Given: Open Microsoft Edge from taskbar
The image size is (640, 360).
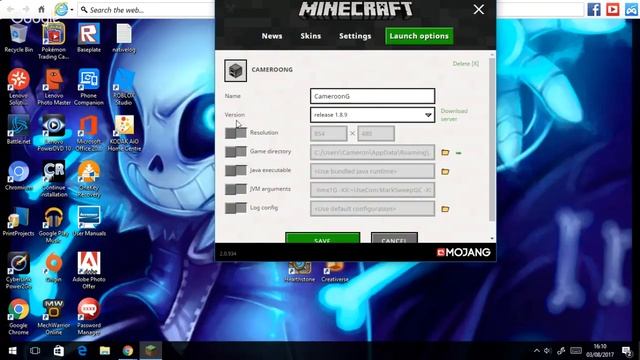Looking at the screenshot, I should pyautogui.click(x=82, y=351).
